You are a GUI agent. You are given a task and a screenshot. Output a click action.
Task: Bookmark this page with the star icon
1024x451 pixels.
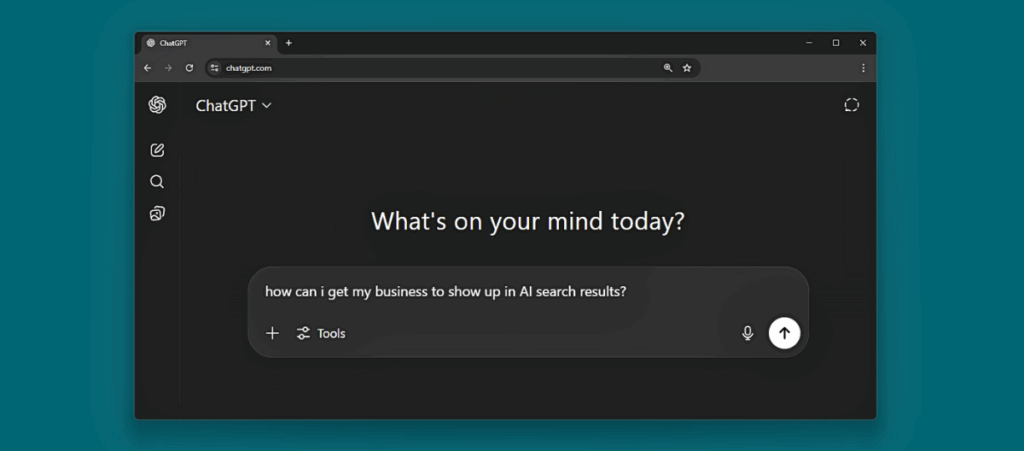tap(687, 68)
